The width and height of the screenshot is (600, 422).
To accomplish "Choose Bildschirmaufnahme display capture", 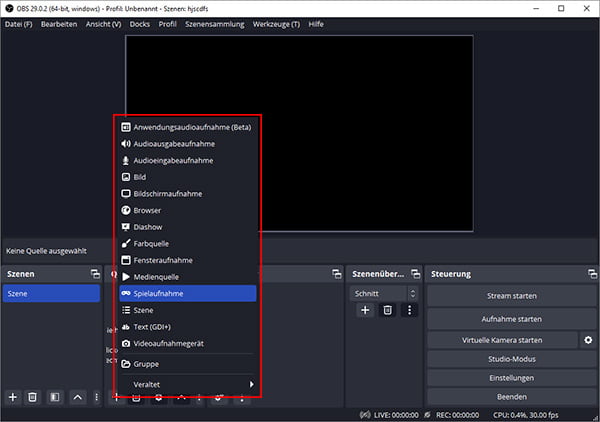I will pyautogui.click(x=188, y=194).
